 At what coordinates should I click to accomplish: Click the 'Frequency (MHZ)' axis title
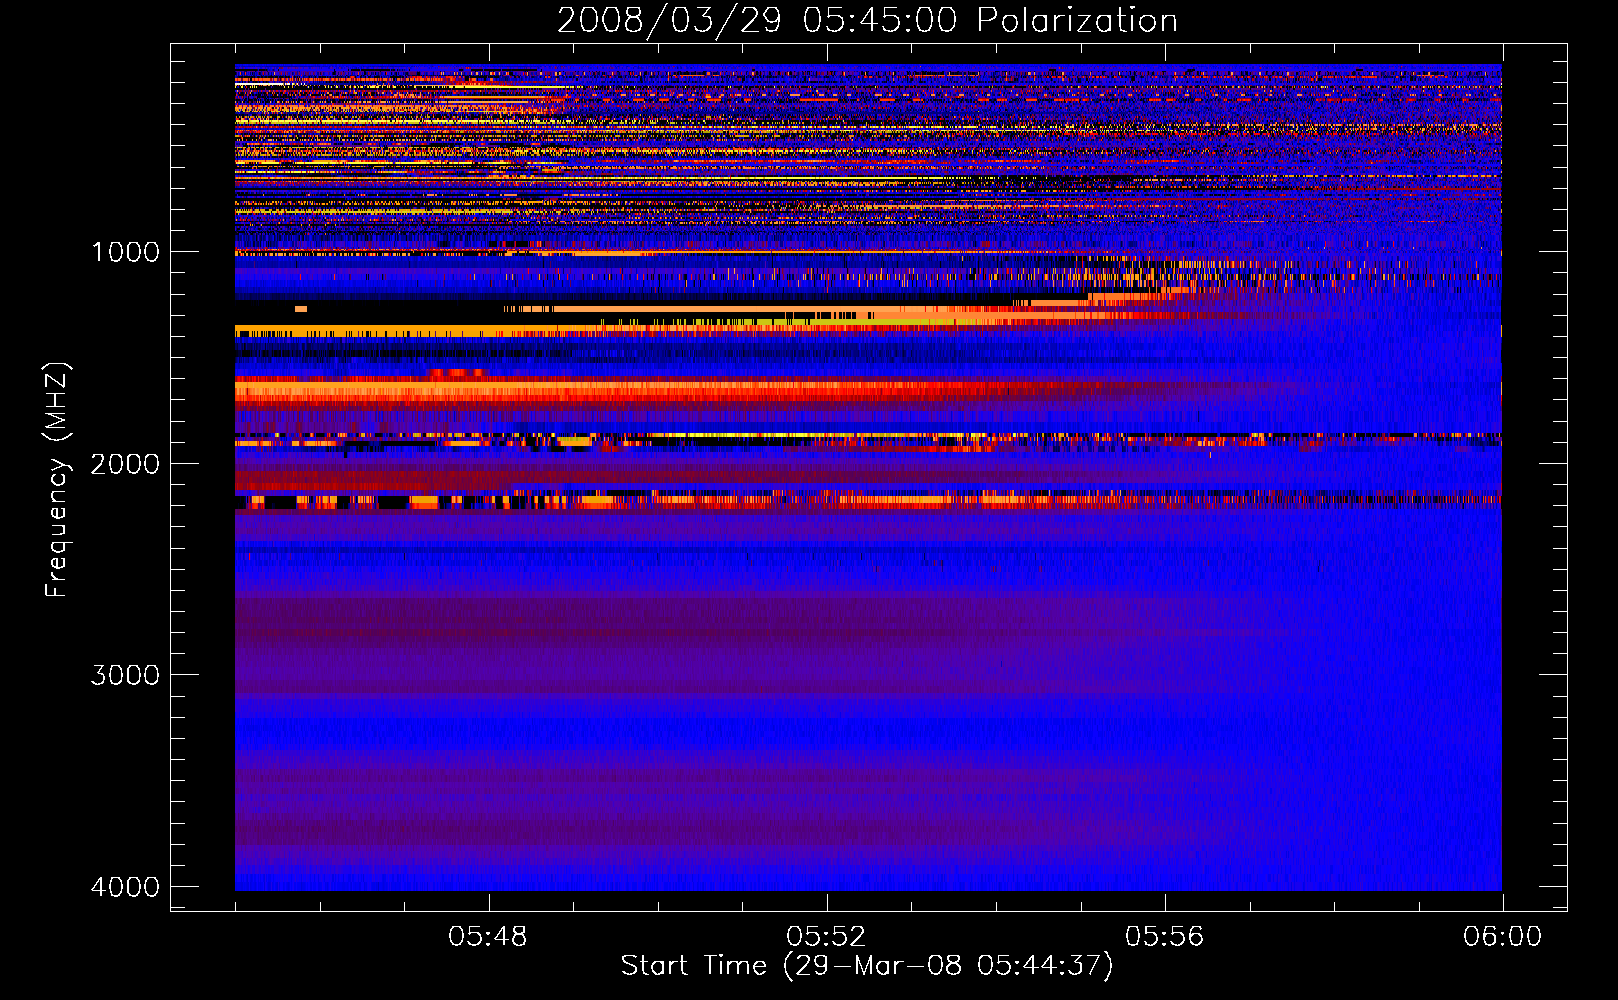57,480
